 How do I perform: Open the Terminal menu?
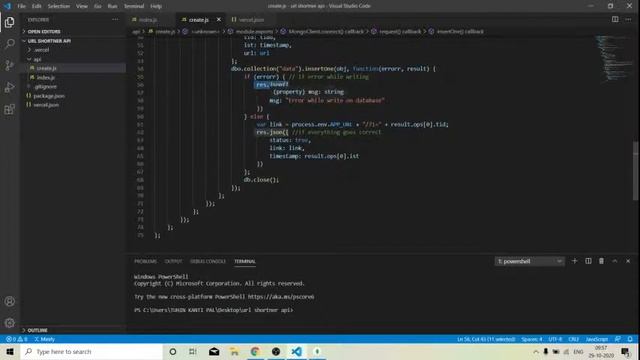pos(134,6)
